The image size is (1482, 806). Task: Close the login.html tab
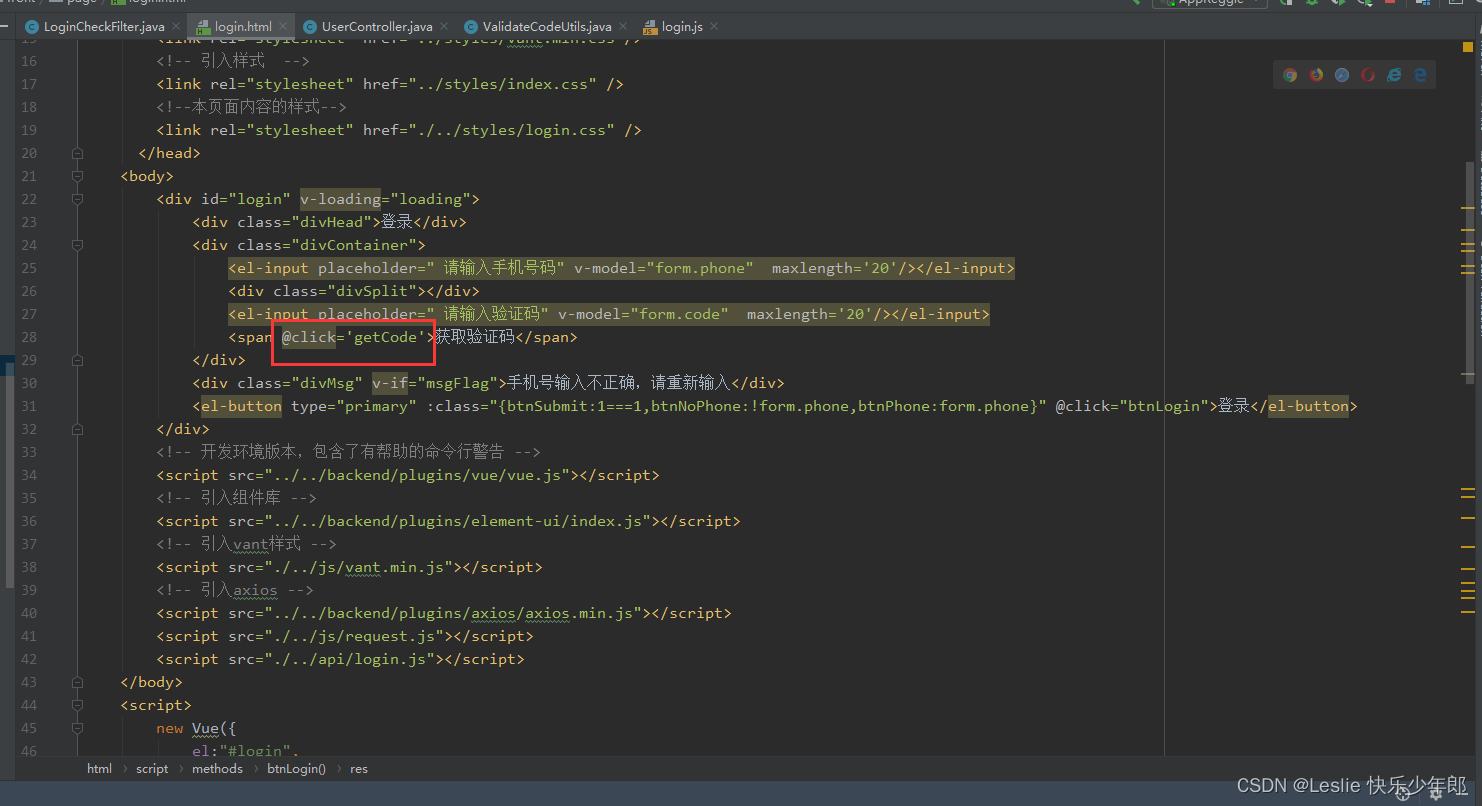coord(283,27)
